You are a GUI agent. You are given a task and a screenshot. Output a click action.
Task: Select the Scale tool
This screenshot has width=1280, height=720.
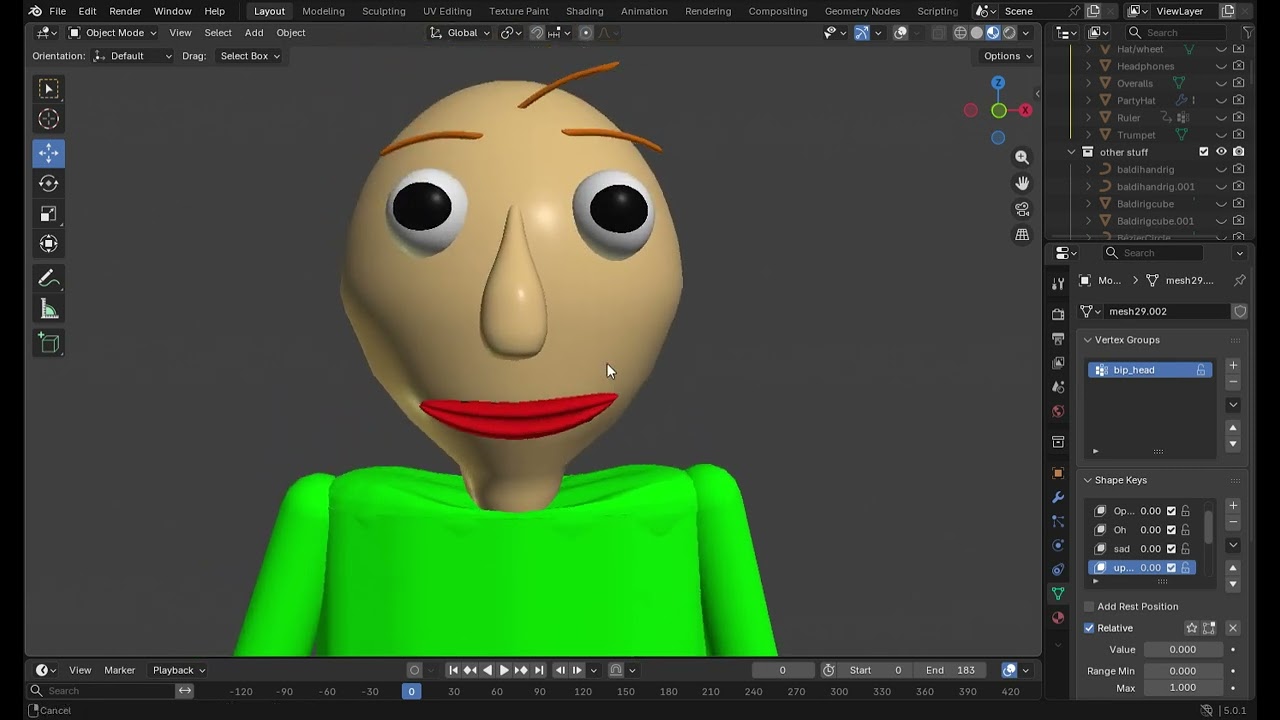pyautogui.click(x=49, y=213)
